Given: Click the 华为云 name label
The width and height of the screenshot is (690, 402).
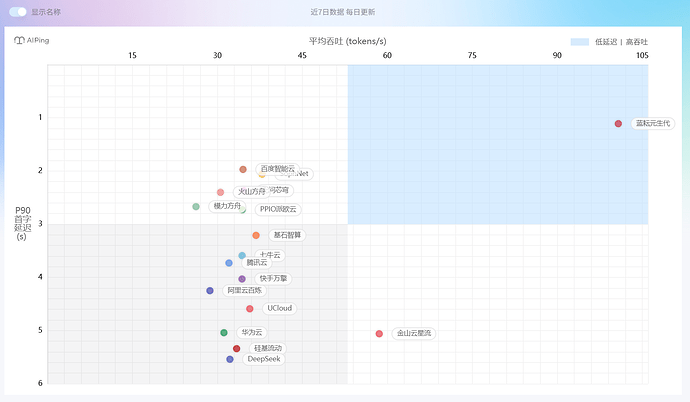Looking at the screenshot, I should click(x=252, y=332).
